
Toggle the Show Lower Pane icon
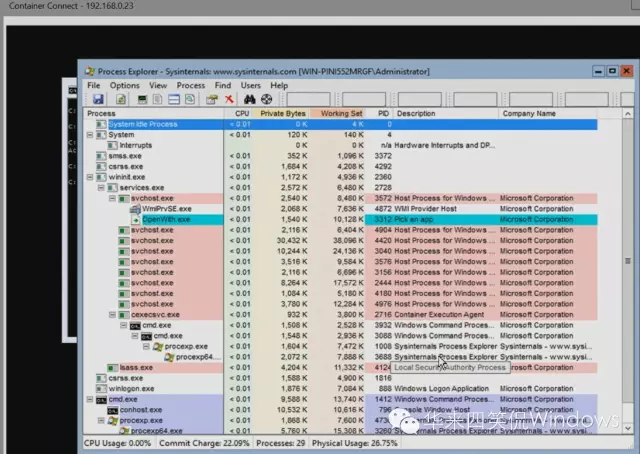[x=174, y=99]
